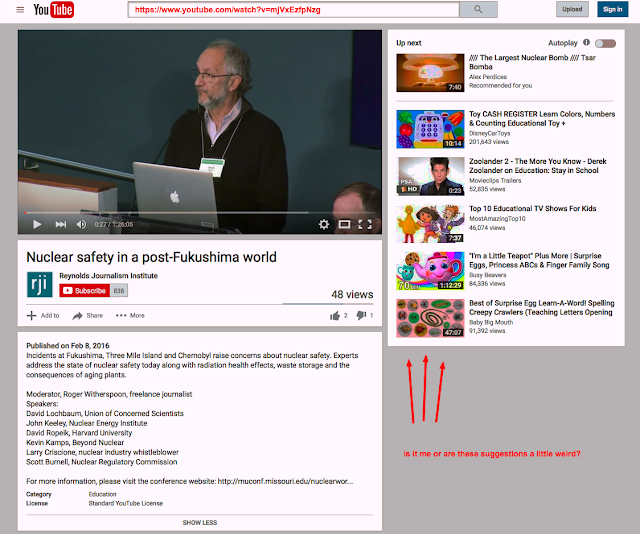Mute the video volume
Viewport: 640px width, 534px height.
point(81,224)
